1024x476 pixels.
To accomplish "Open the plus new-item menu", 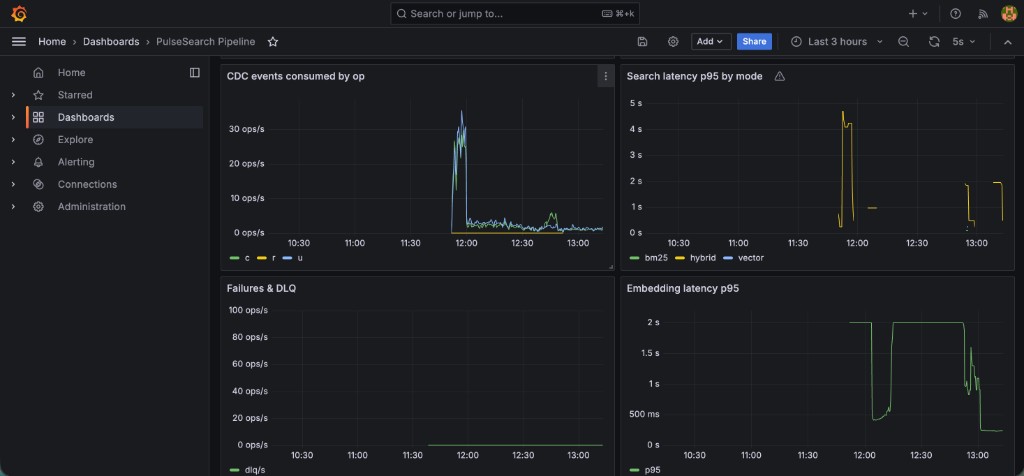I will (x=918, y=14).
